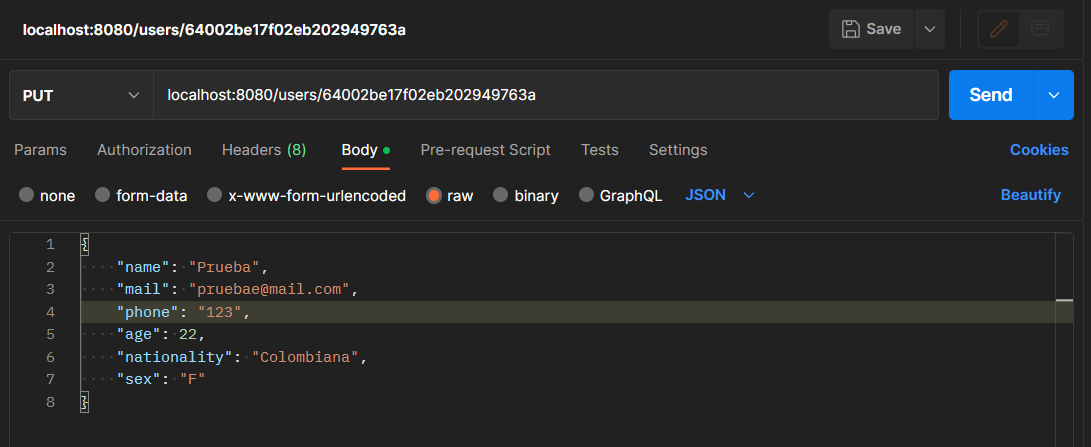
Task: Open the Authorization tab
Action: (x=144, y=150)
